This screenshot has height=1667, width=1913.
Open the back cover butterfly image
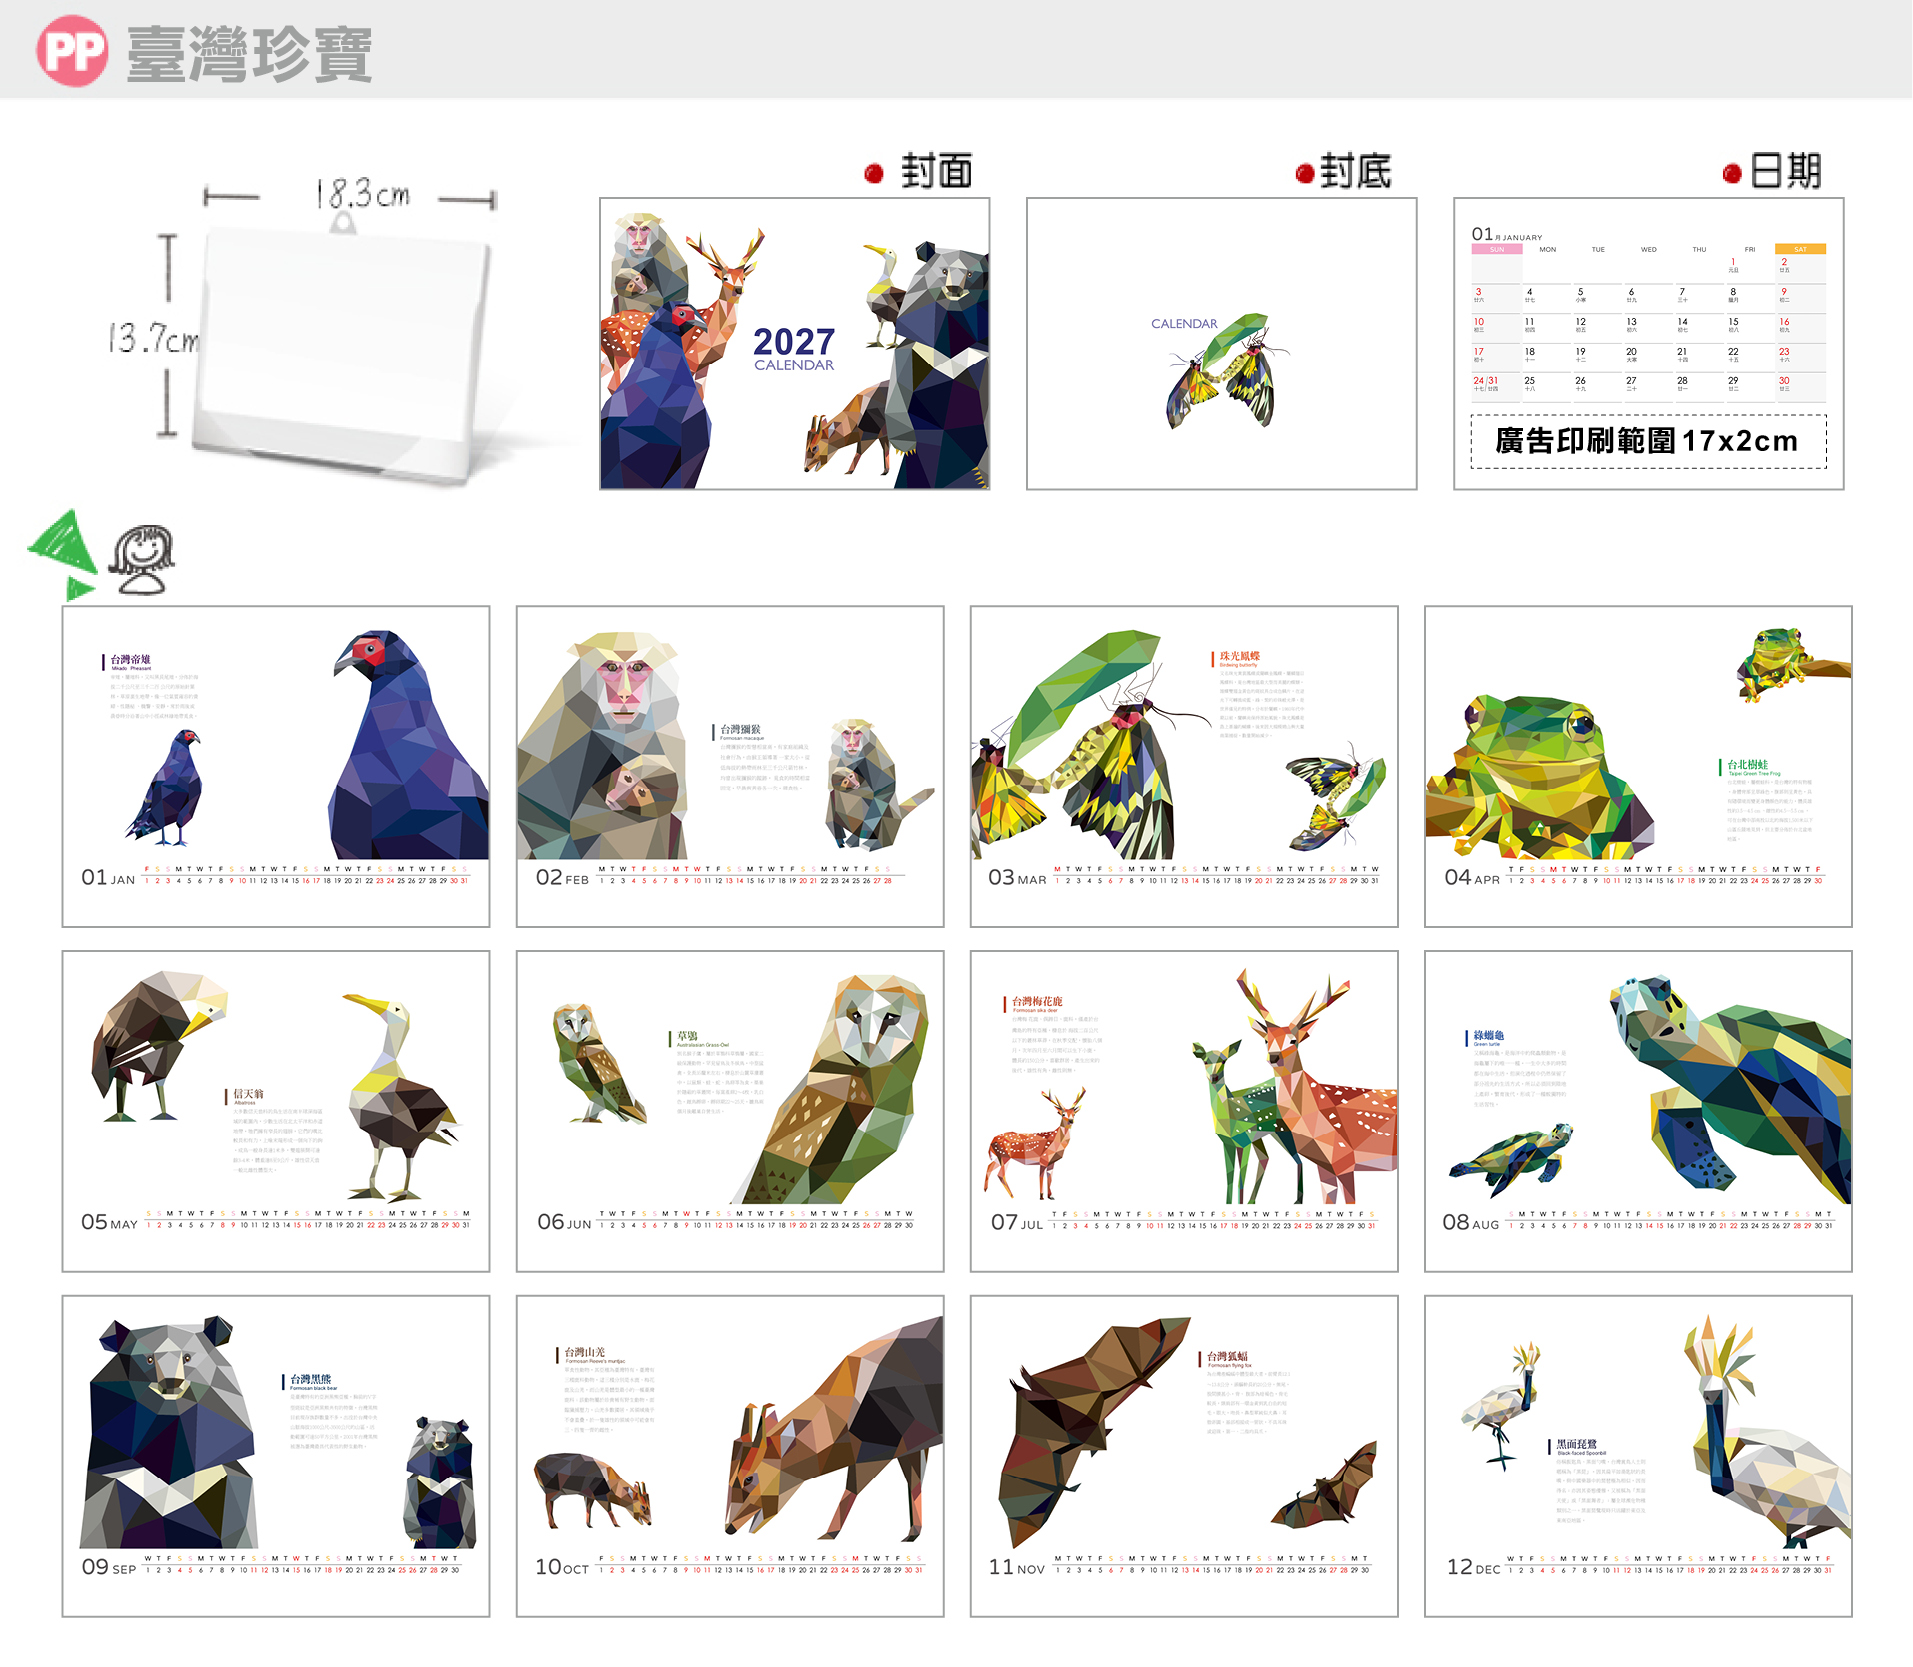click(1222, 344)
